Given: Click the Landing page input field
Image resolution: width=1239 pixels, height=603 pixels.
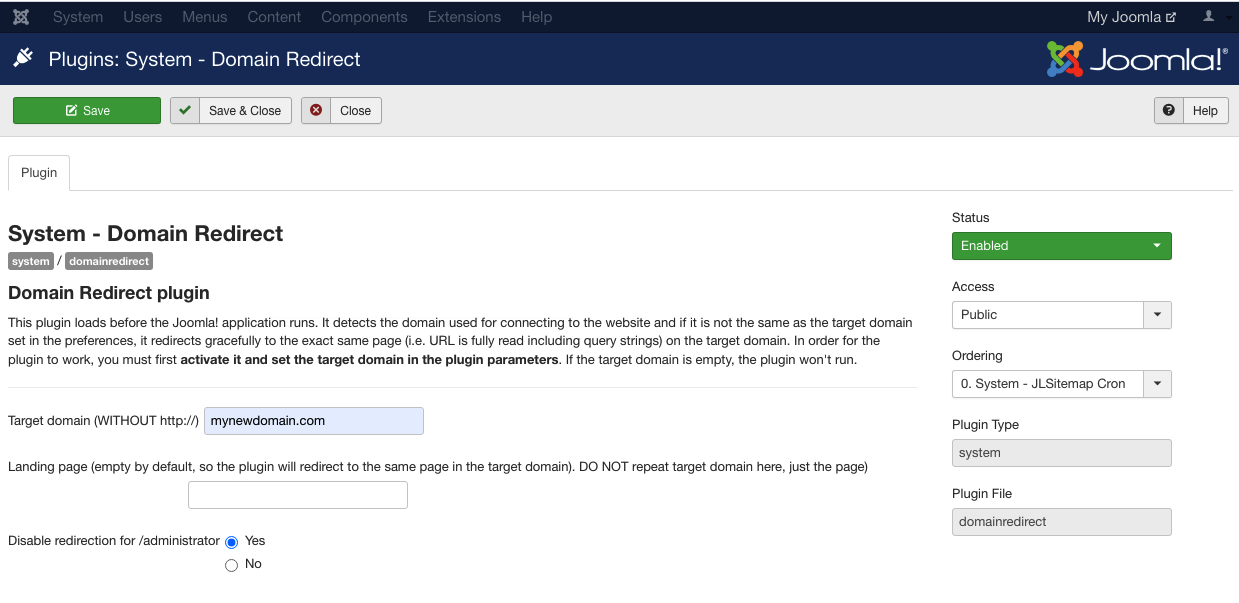Looking at the screenshot, I should coord(298,495).
